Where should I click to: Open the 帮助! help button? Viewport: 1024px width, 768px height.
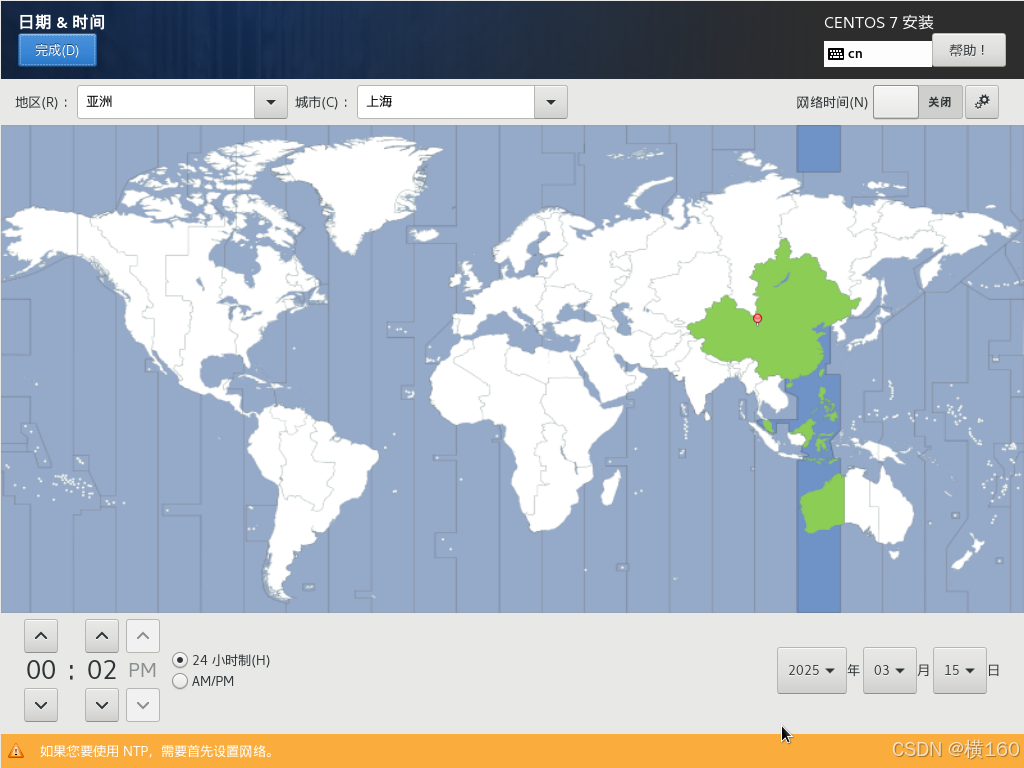point(968,50)
